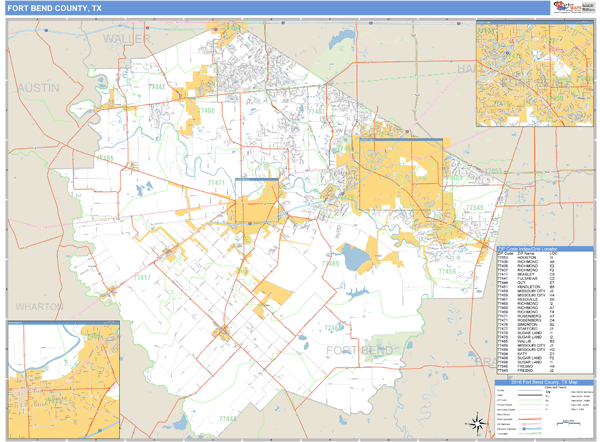The width and height of the screenshot is (600, 442).
Task: Click the large blue lake near 77469
Action: point(356,257)
